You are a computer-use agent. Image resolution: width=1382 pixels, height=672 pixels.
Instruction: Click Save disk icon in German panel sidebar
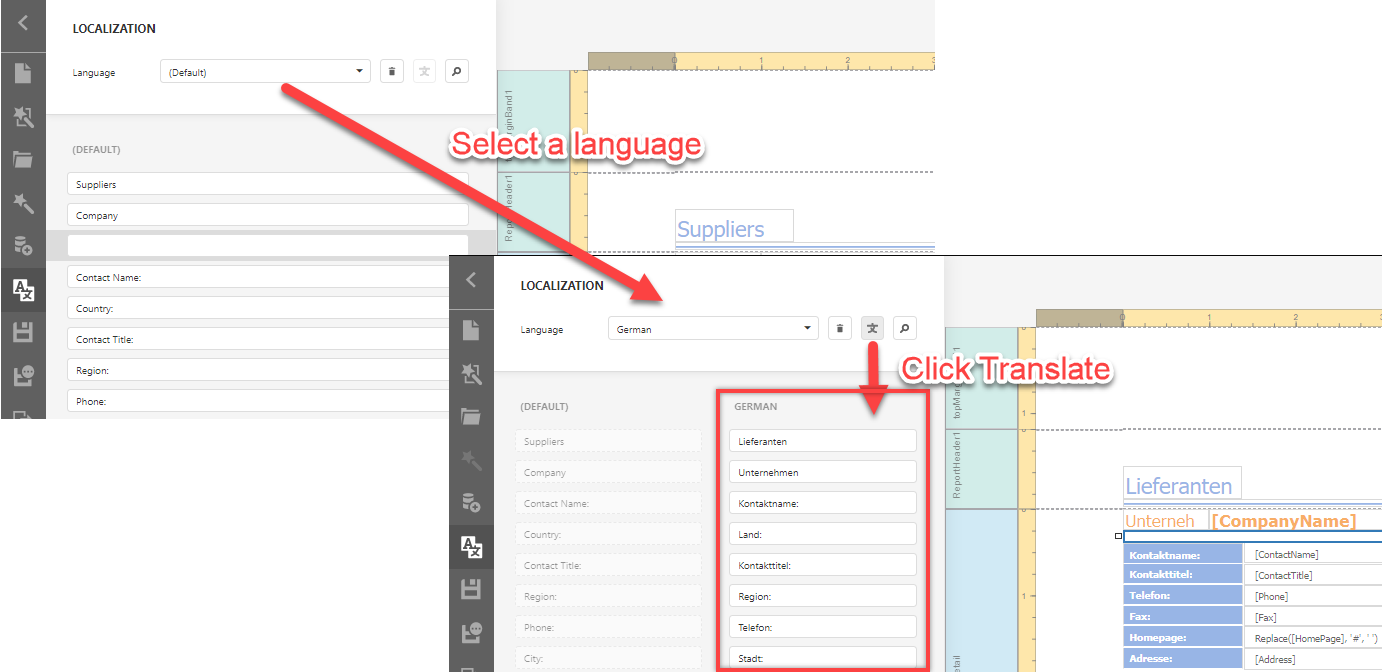coord(471,589)
